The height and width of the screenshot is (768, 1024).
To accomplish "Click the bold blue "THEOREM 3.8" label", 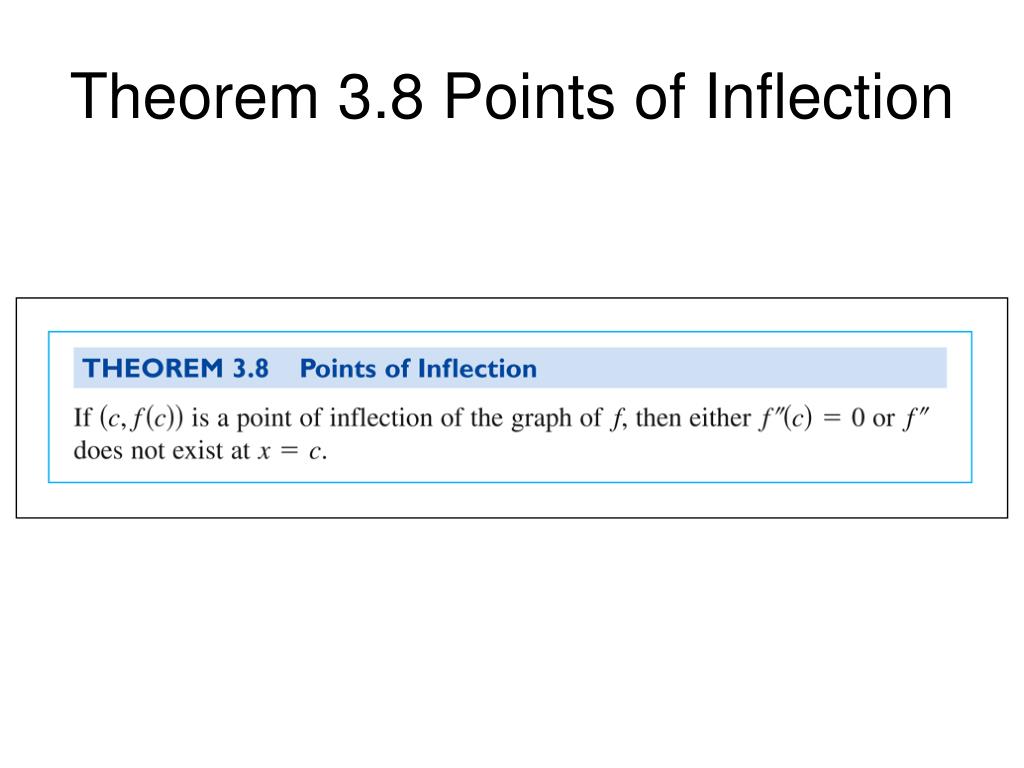I will pos(176,369).
